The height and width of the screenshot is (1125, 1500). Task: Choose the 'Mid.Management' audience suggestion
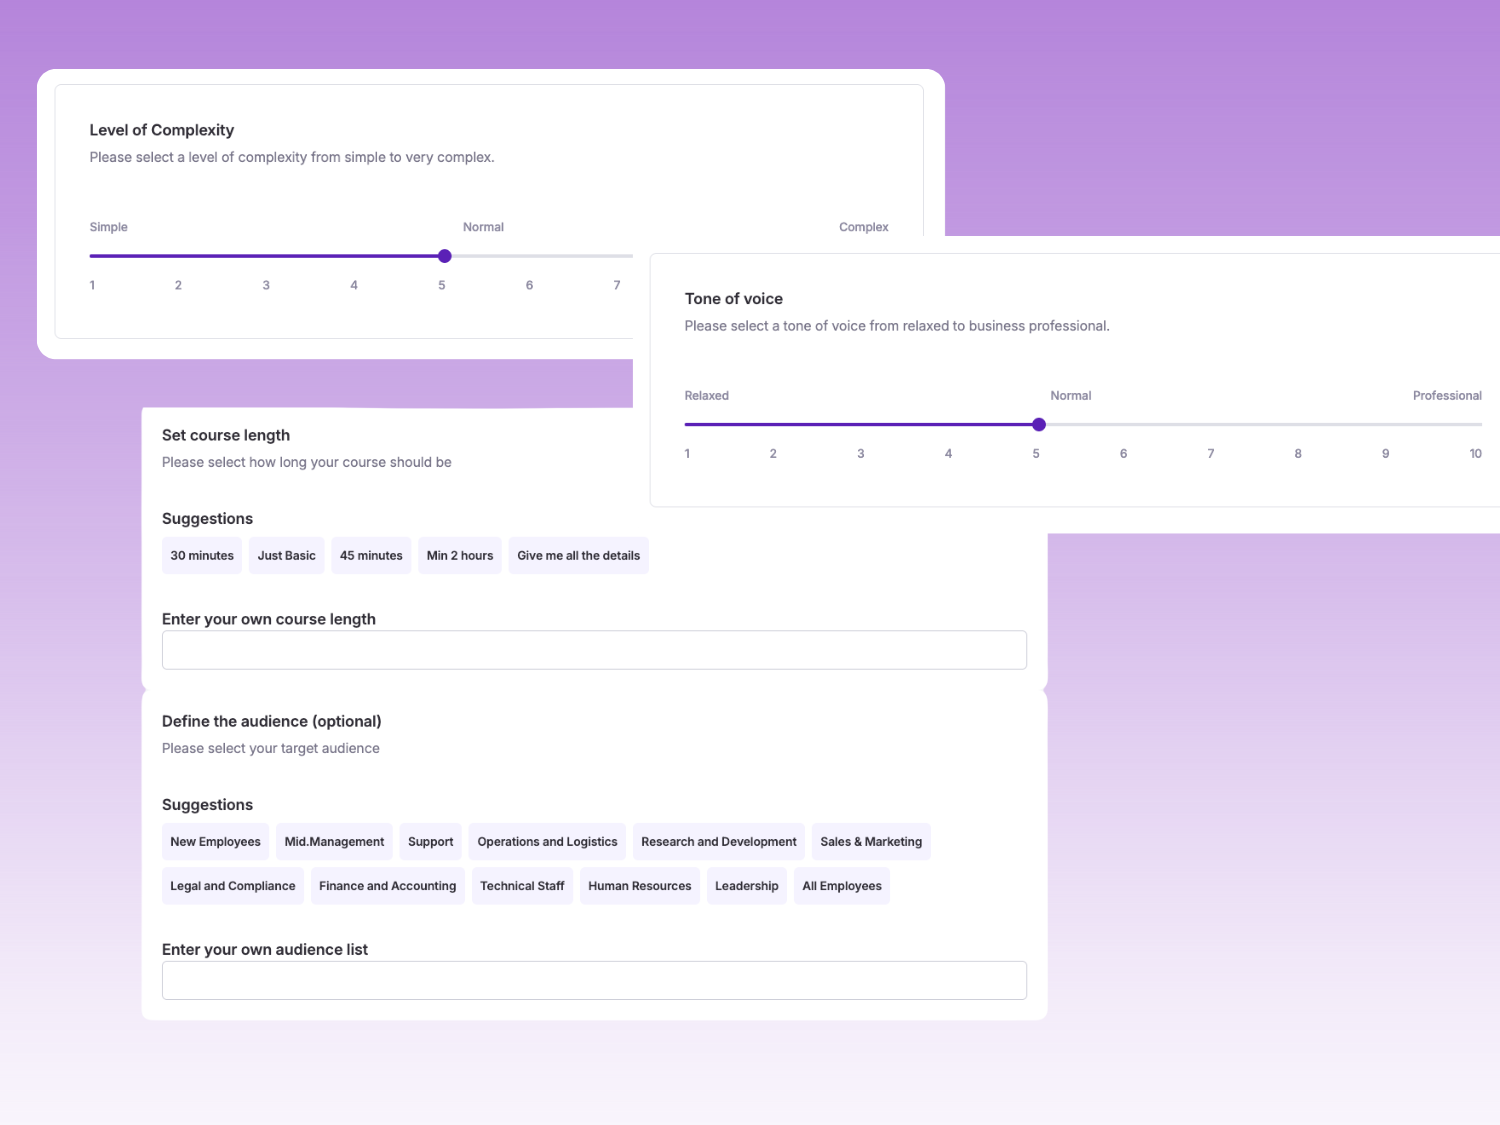pos(334,842)
